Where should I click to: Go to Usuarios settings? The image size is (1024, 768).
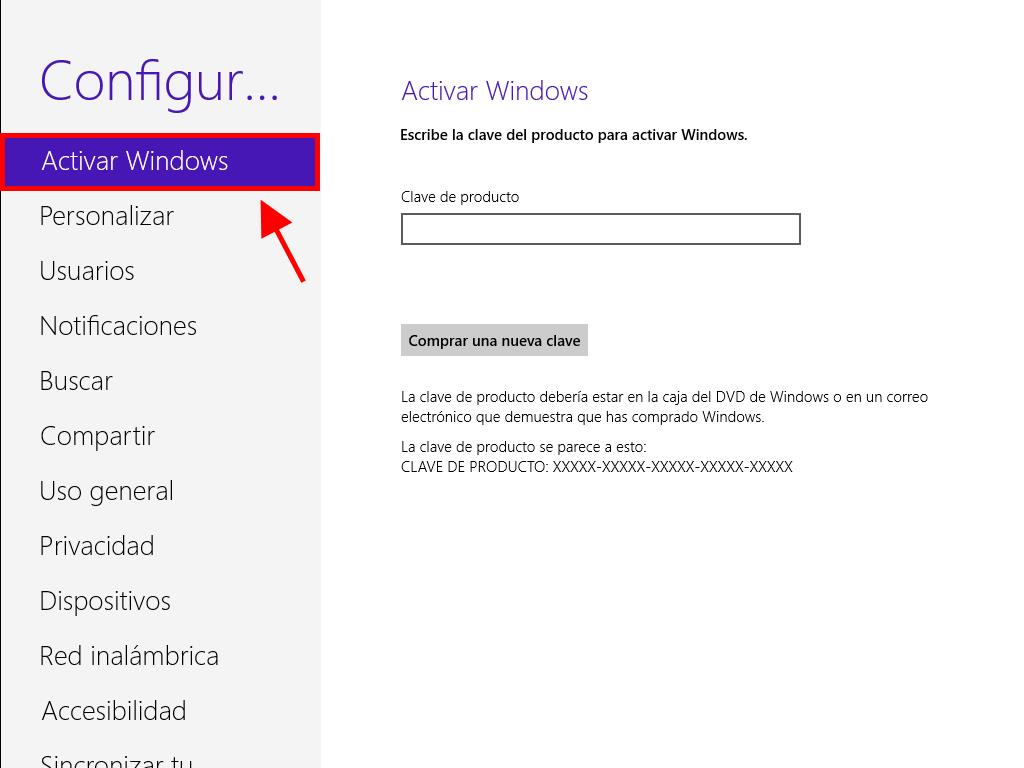tap(87, 271)
